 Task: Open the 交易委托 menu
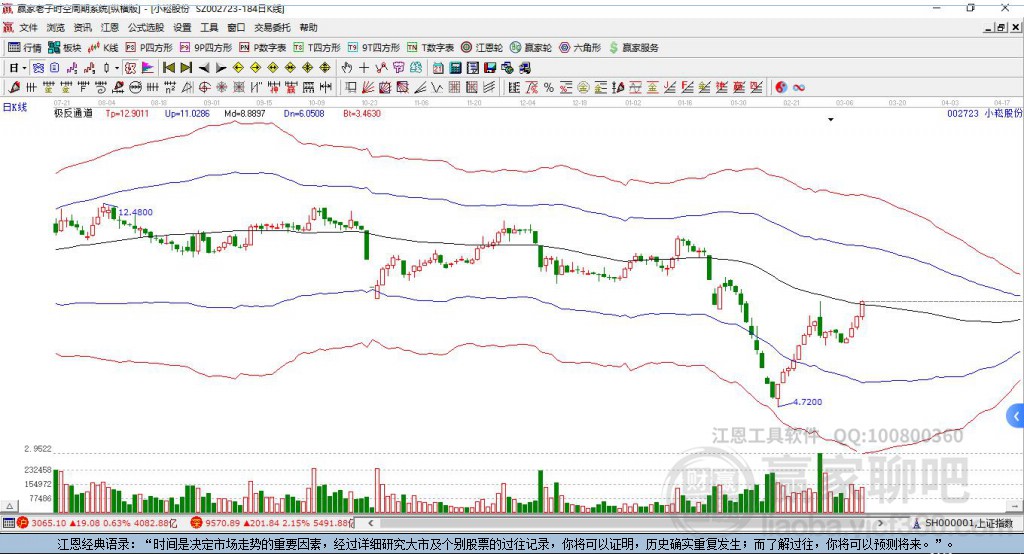[272, 27]
